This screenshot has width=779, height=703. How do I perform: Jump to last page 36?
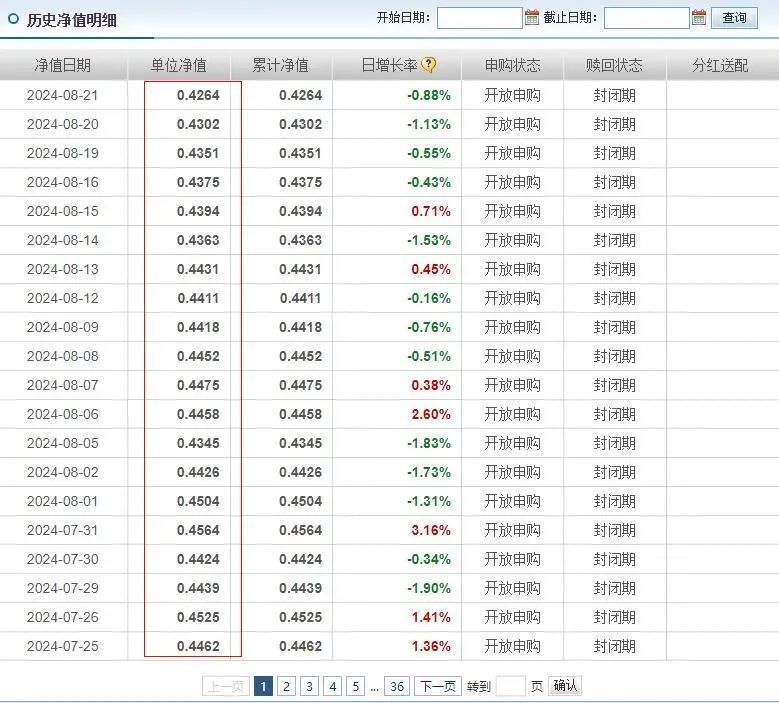coord(397,687)
